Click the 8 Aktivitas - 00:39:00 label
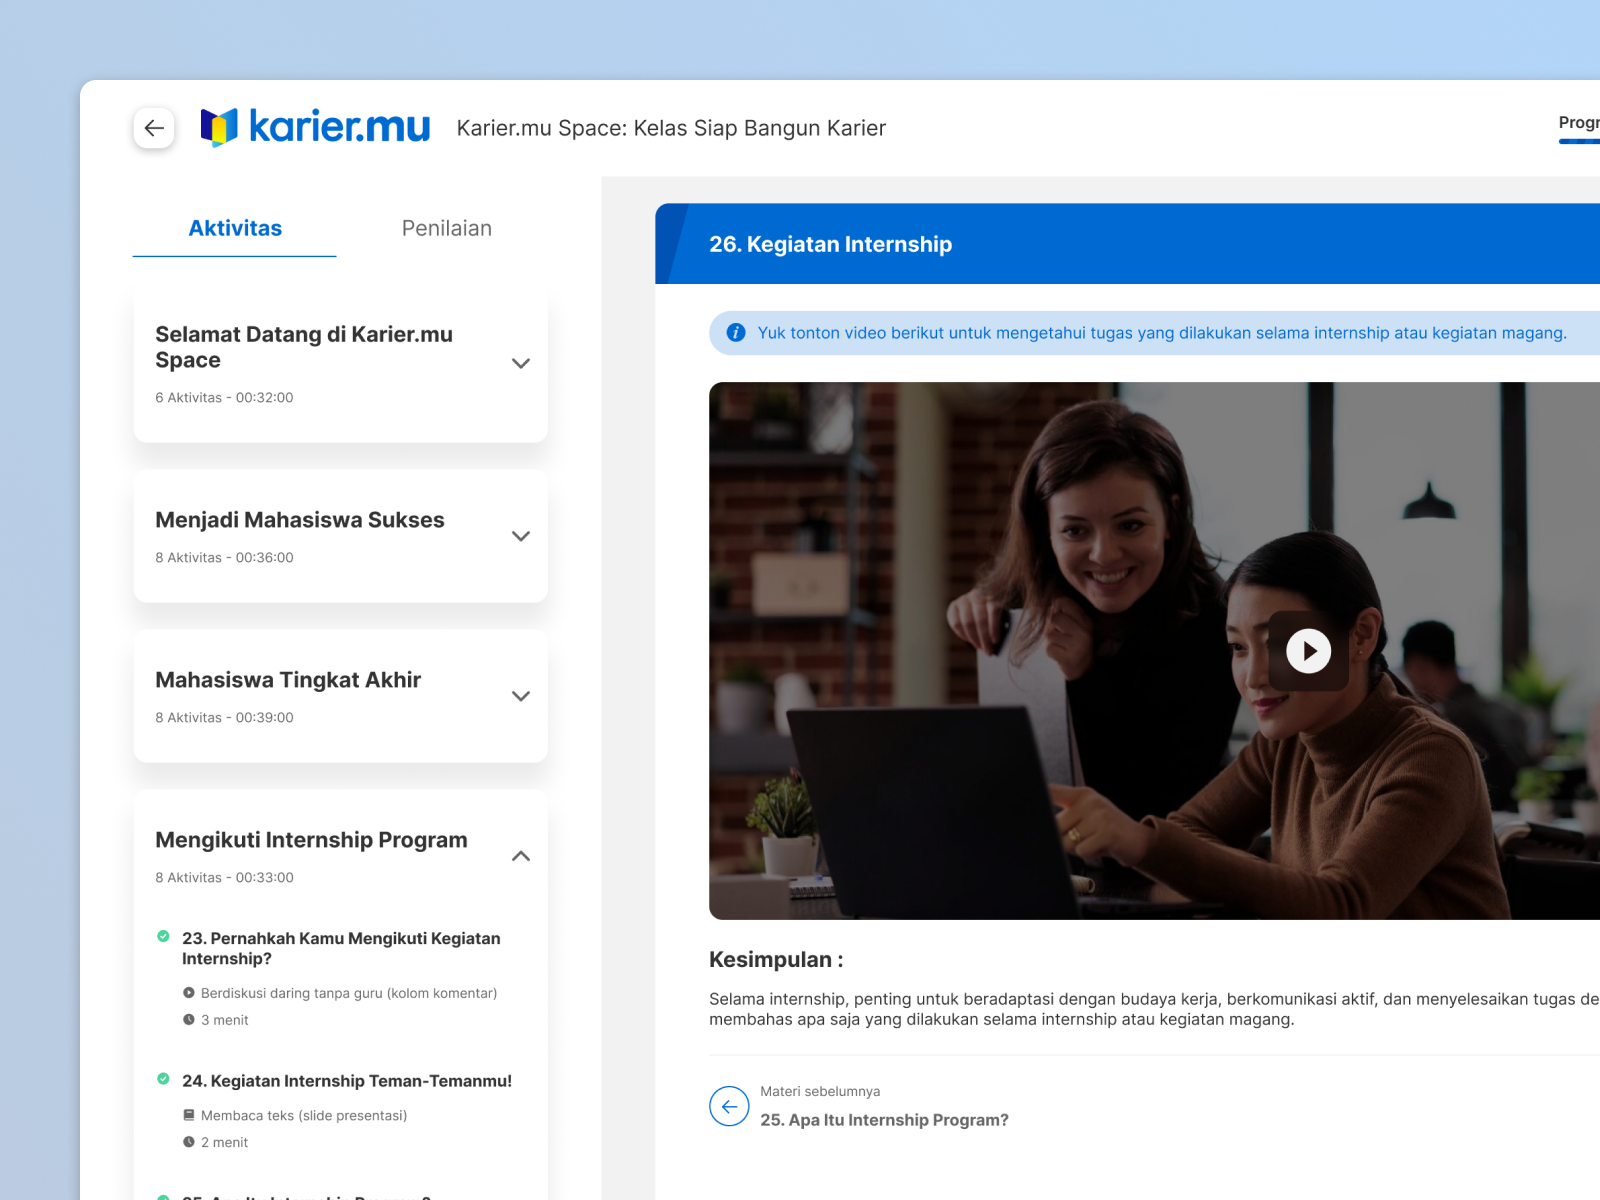 click(224, 717)
